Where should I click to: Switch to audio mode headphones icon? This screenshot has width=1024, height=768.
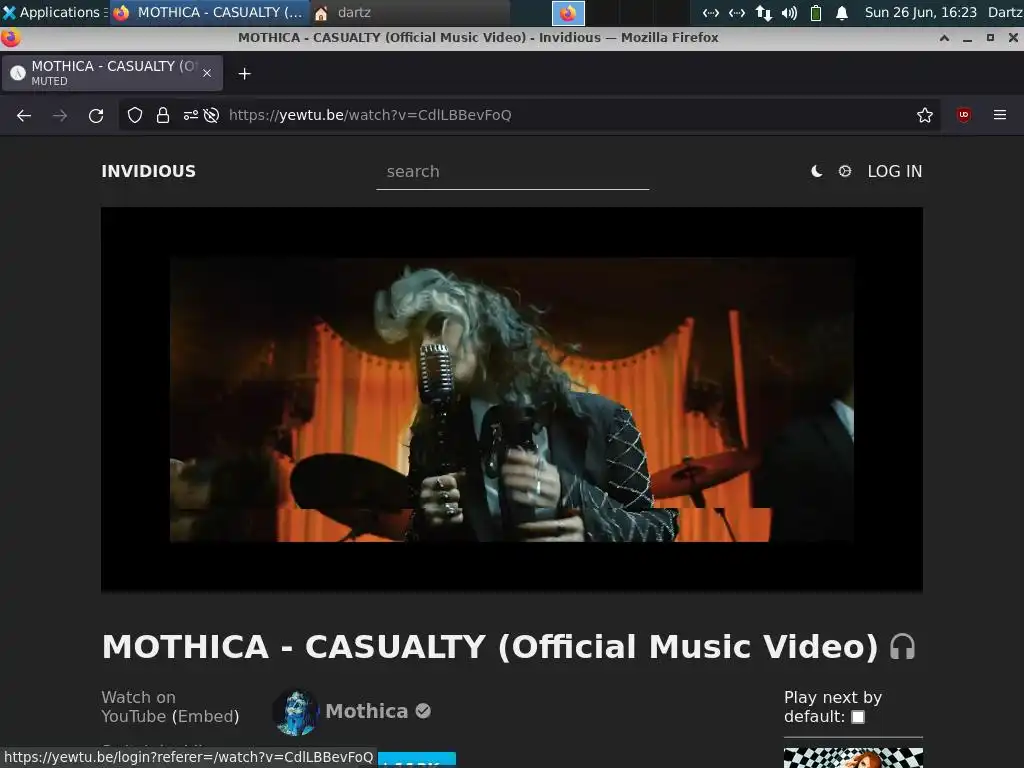[x=902, y=647]
